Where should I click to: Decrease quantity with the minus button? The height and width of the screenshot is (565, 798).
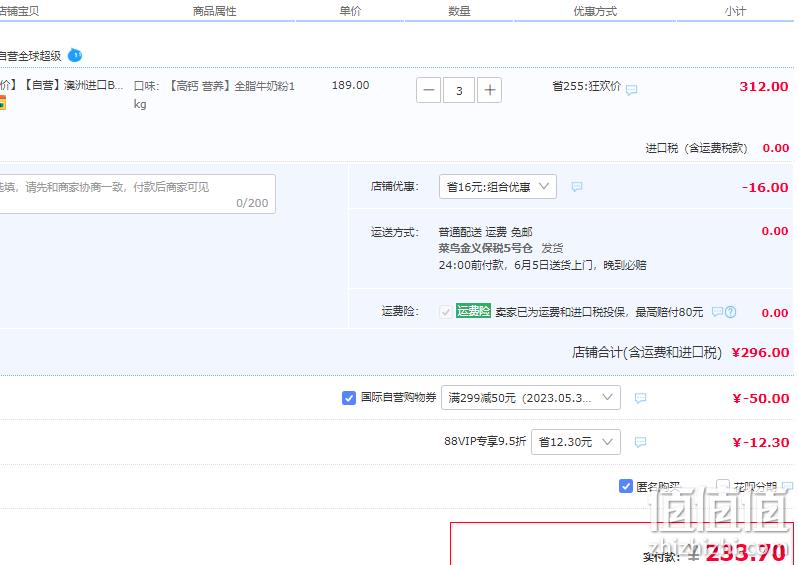[429, 90]
